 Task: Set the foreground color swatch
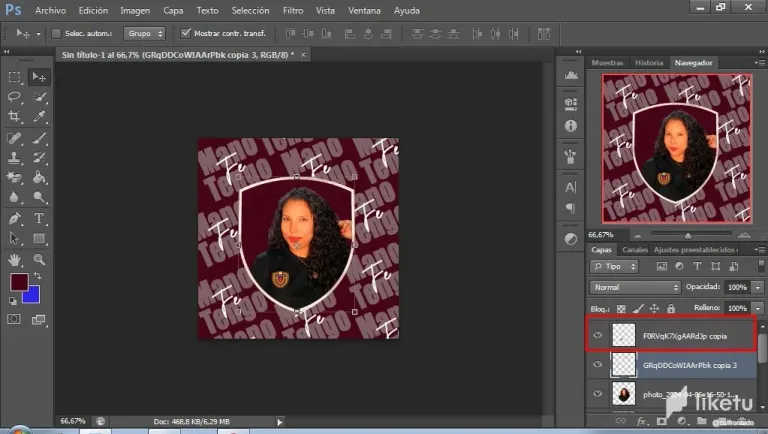pyautogui.click(x=19, y=282)
